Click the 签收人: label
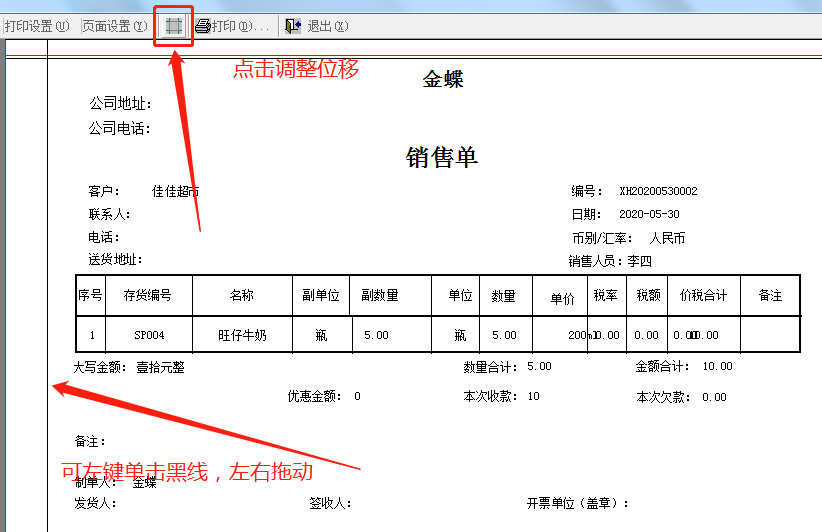 pos(330,504)
